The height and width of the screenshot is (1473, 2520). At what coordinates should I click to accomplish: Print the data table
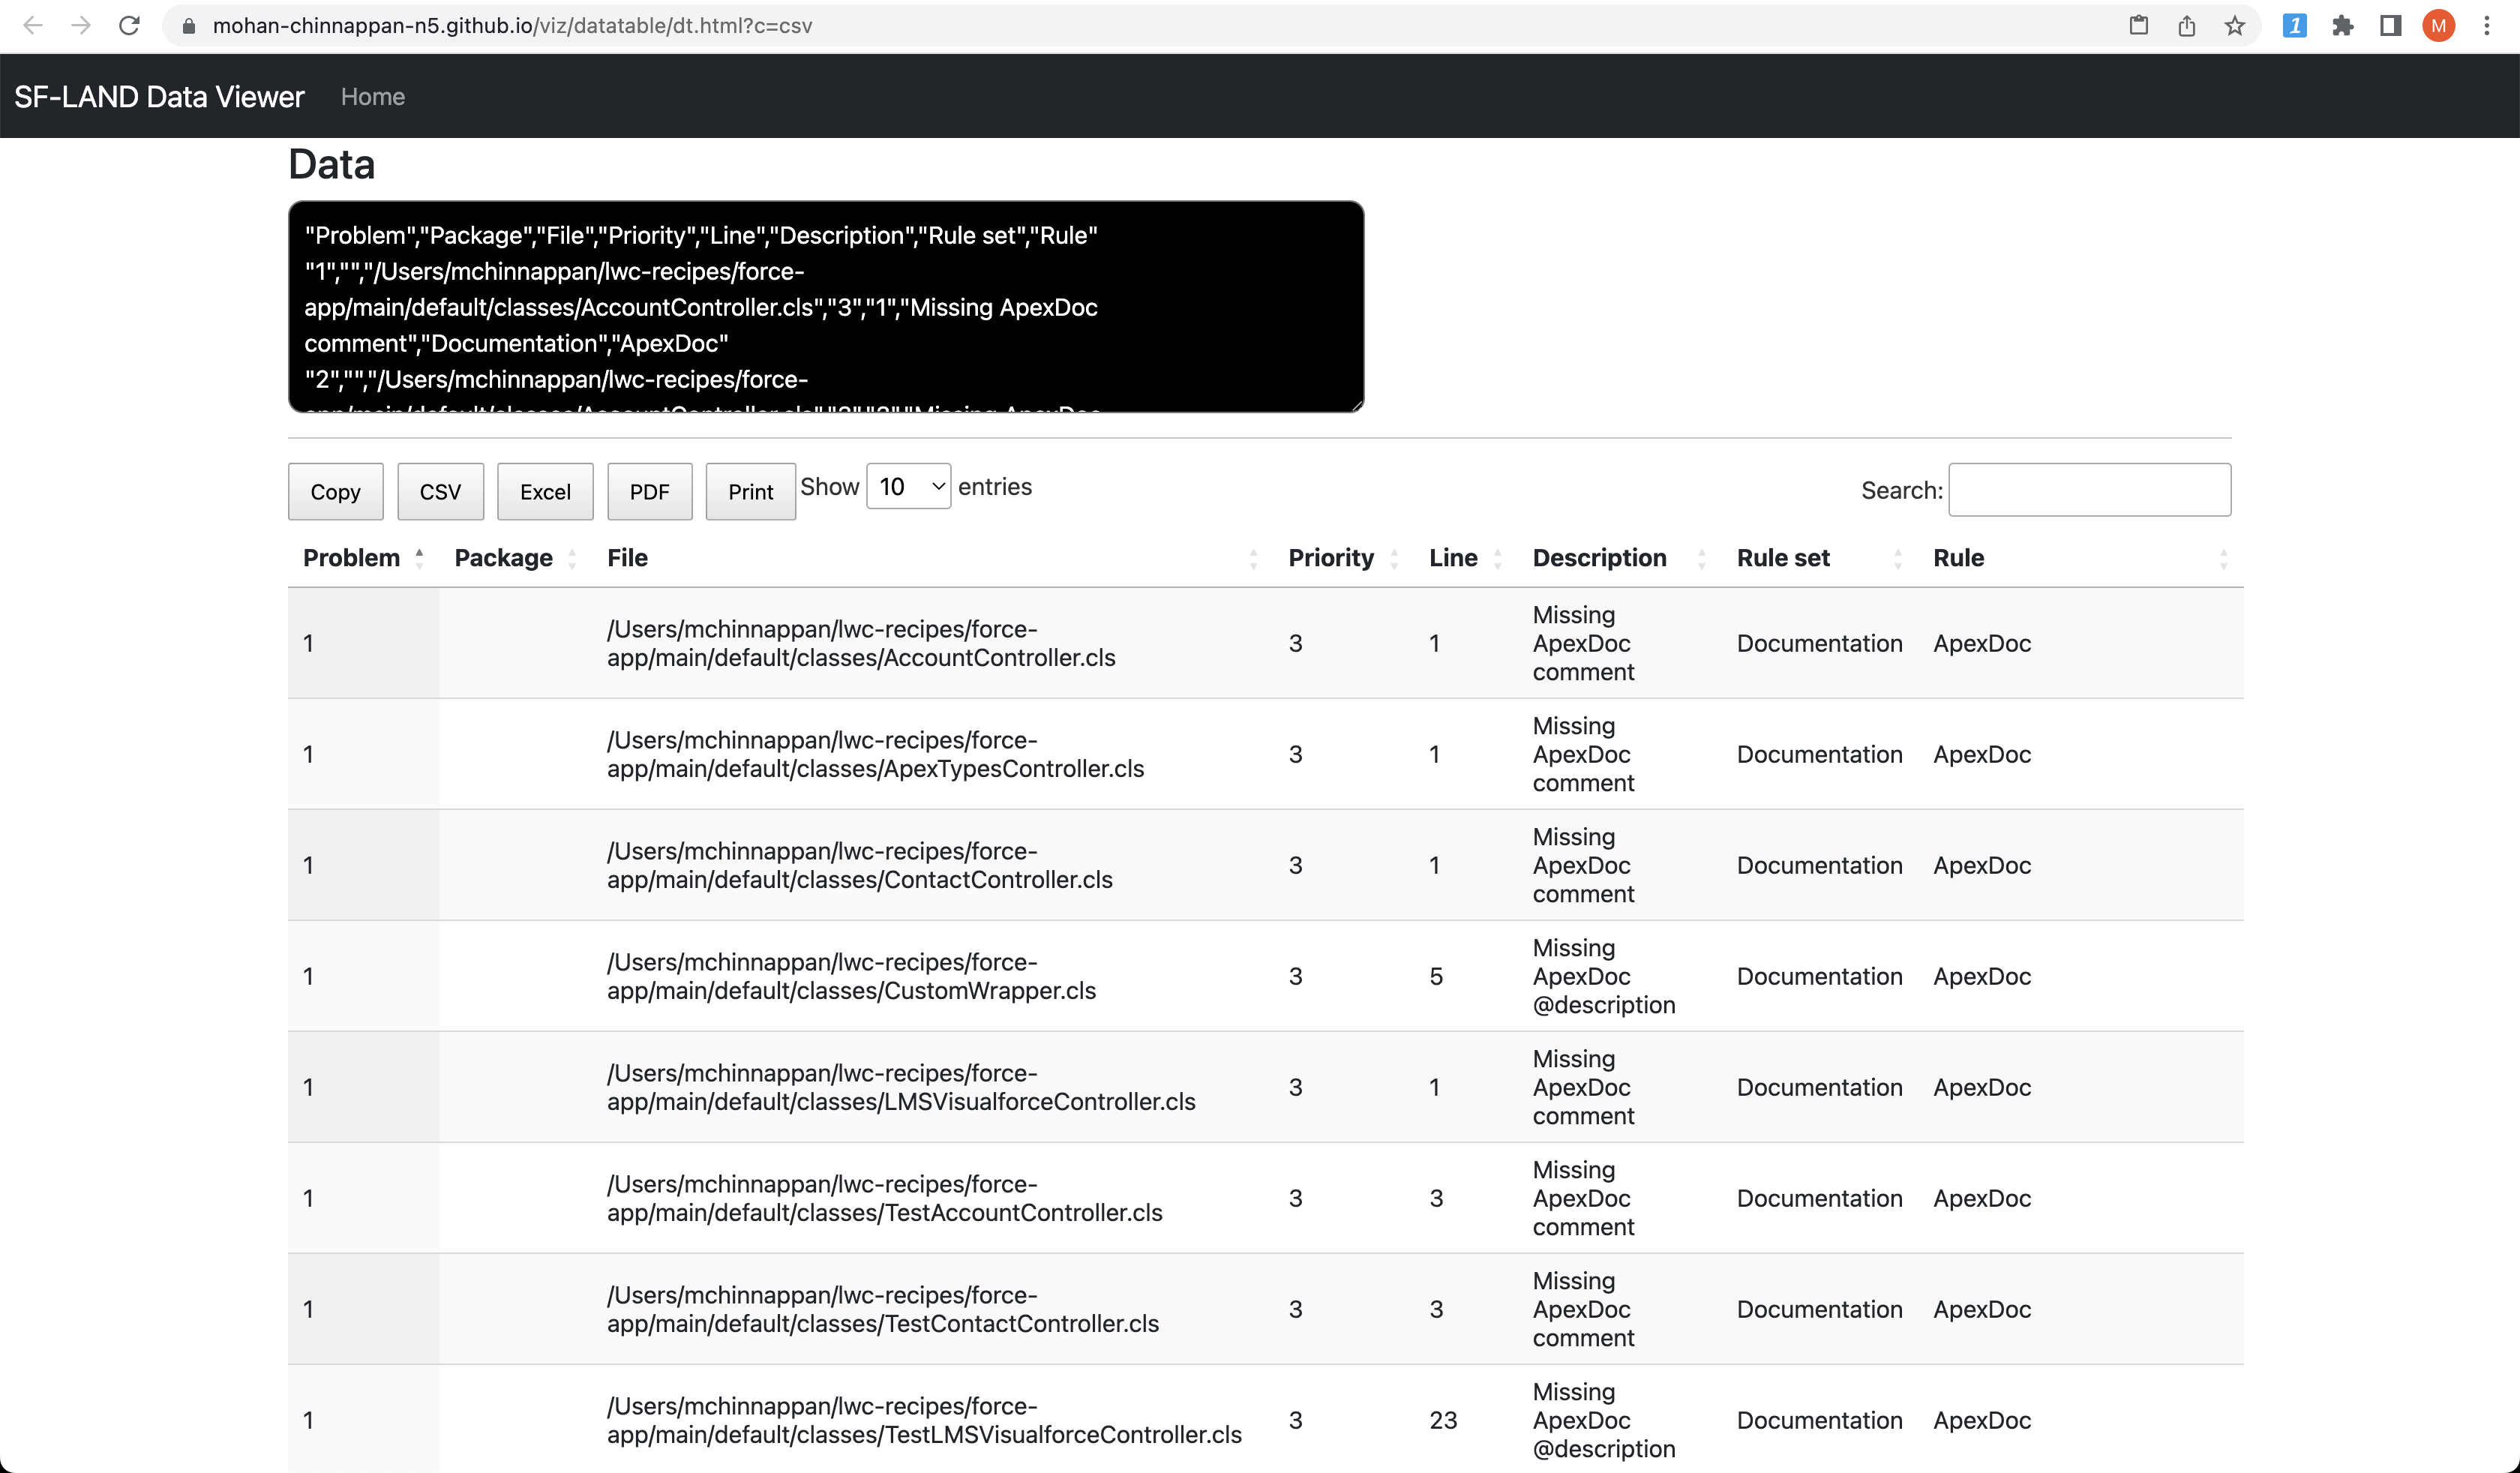(751, 491)
